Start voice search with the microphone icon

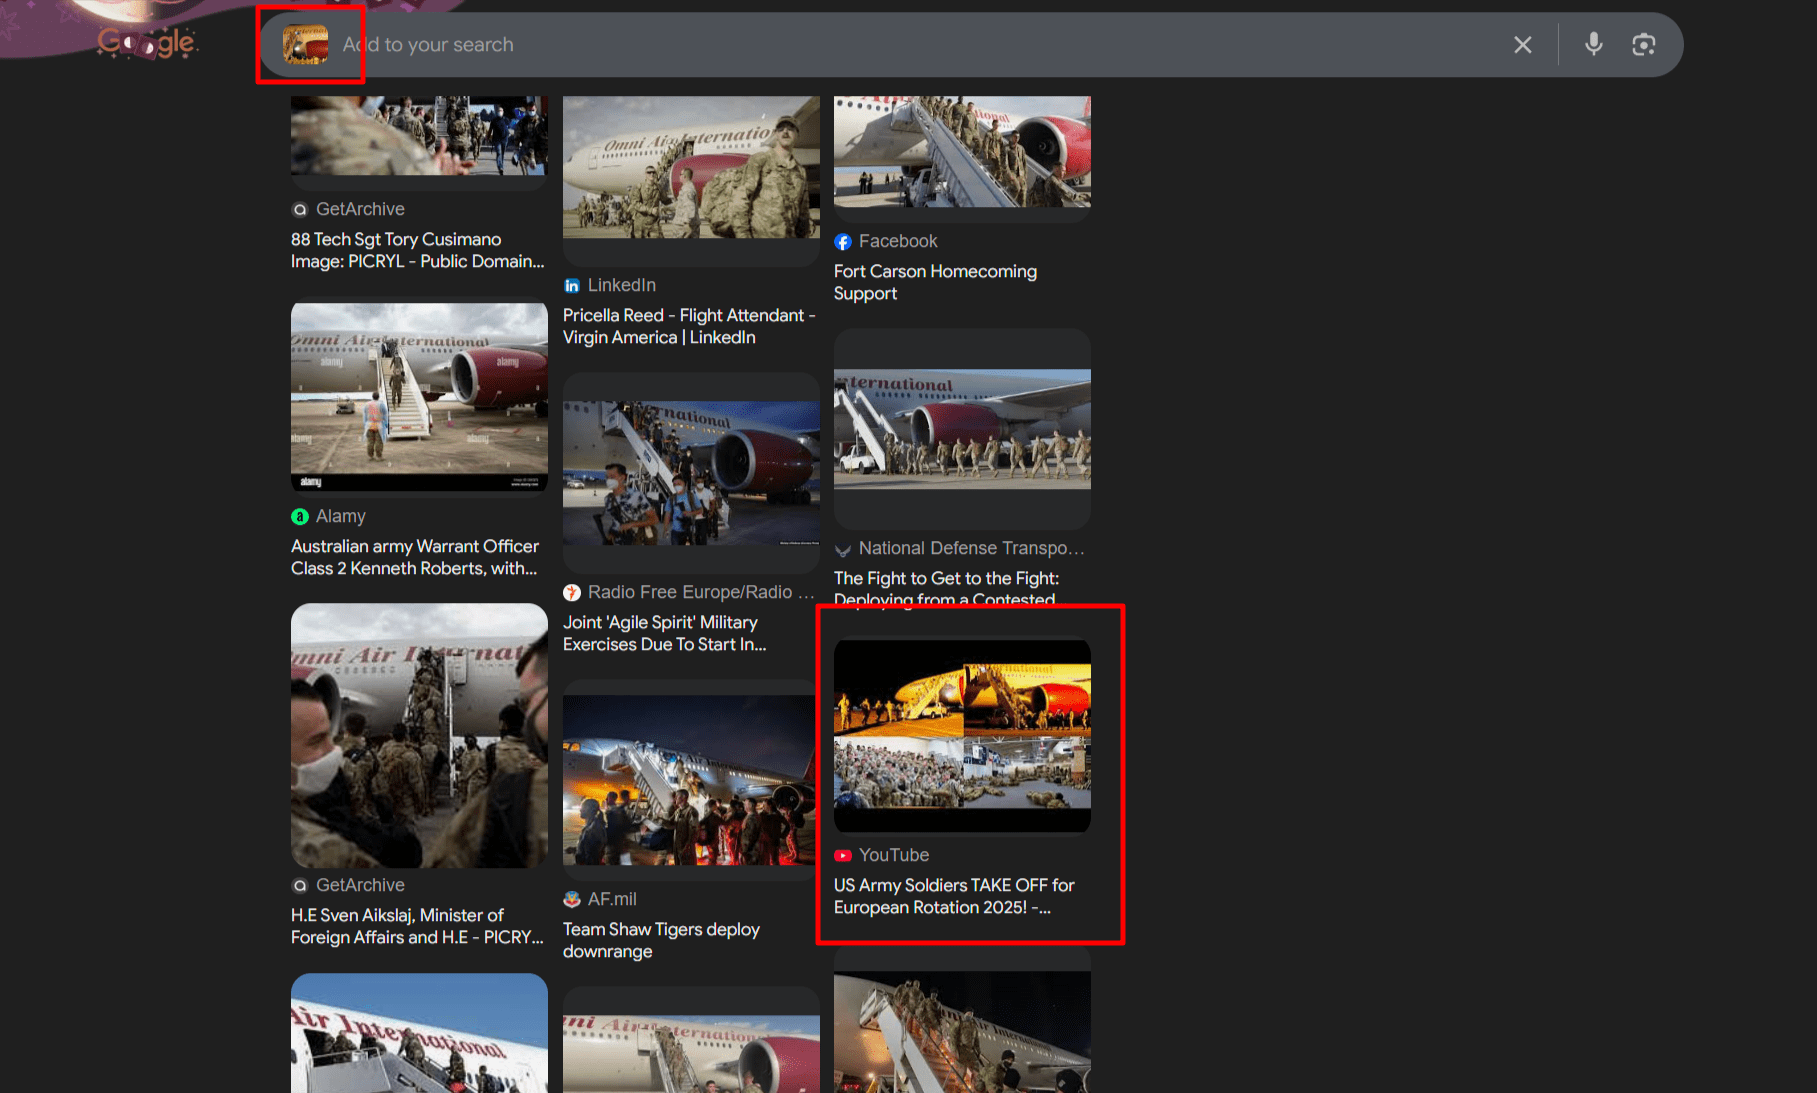pyautogui.click(x=1593, y=45)
